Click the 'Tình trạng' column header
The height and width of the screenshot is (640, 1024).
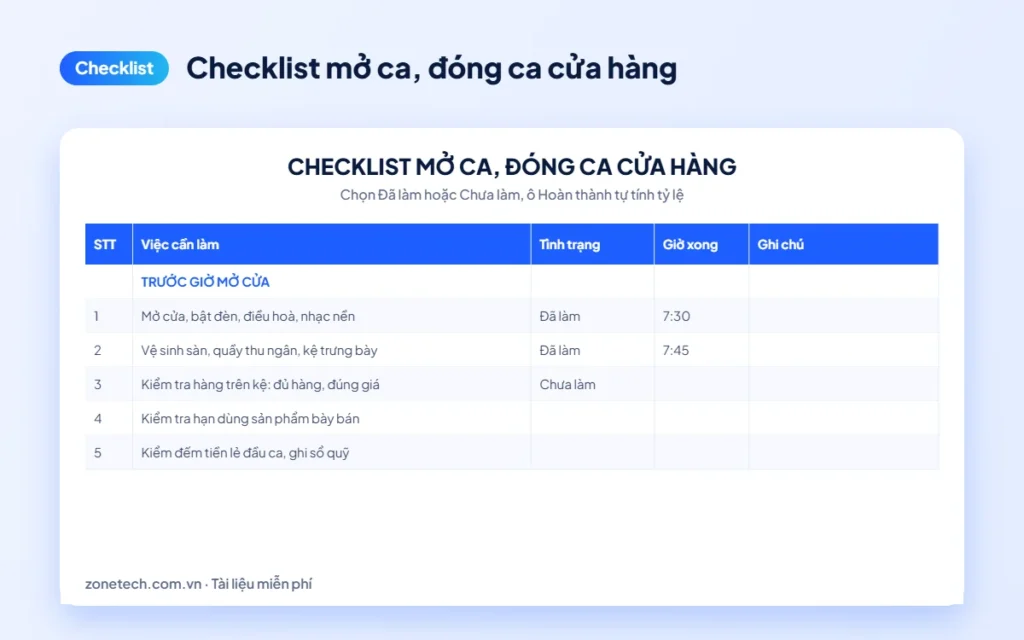(x=592, y=244)
